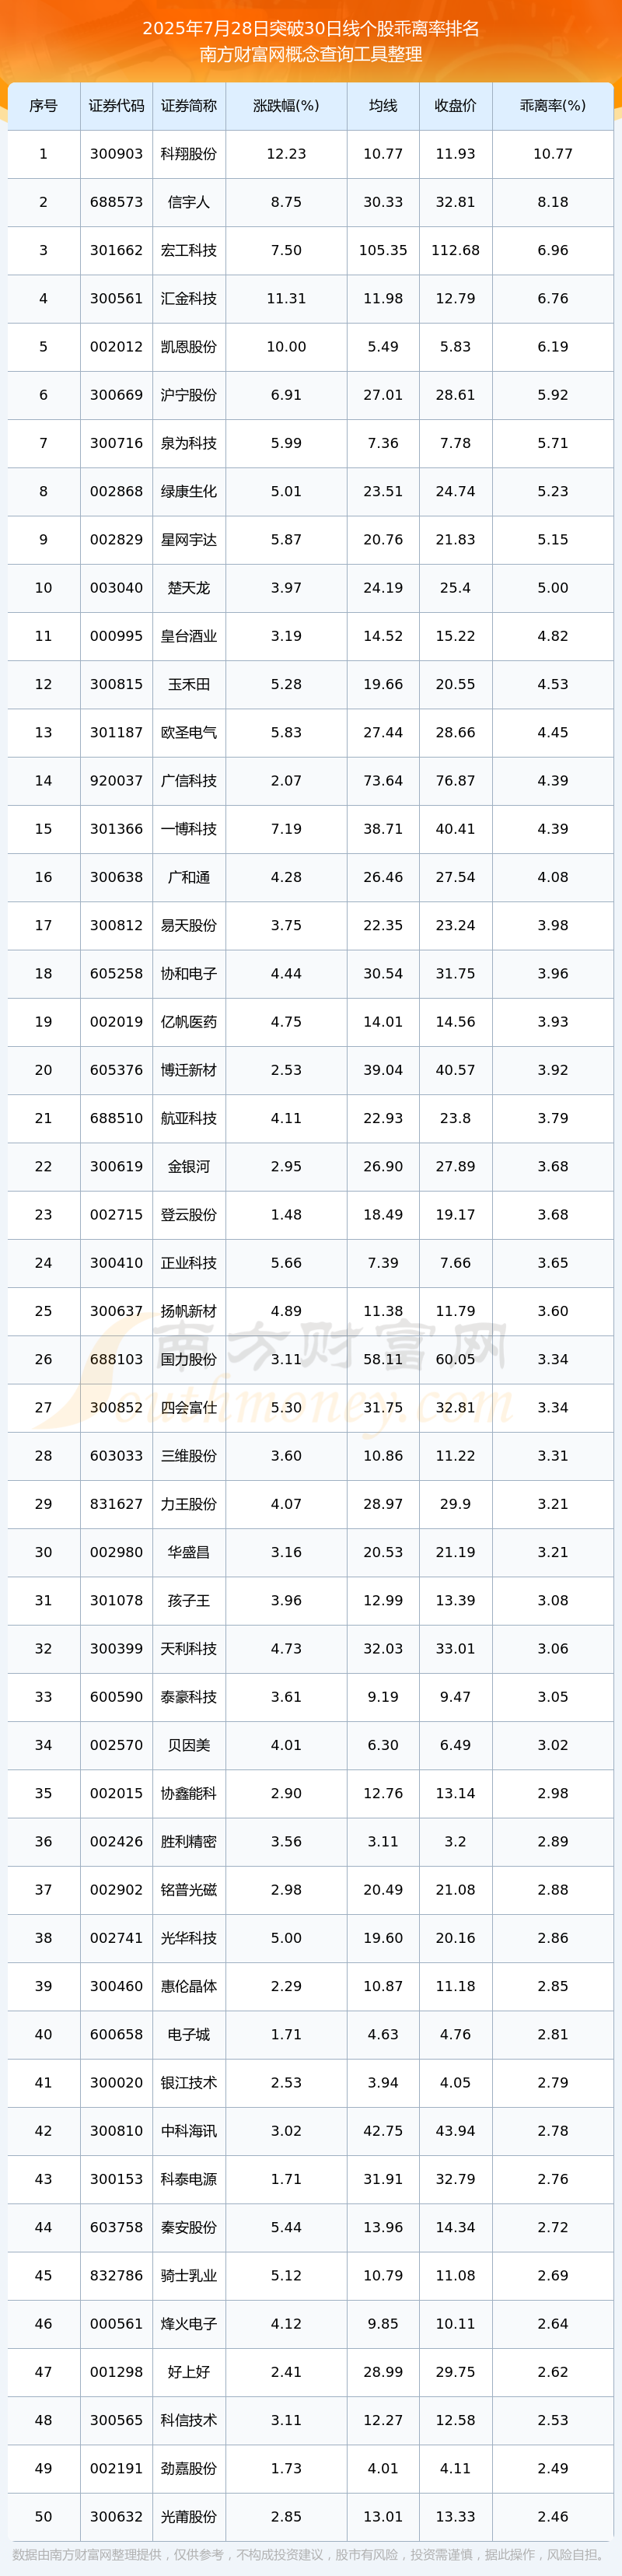Select stock name 烽火电子

pos(189,2324)
